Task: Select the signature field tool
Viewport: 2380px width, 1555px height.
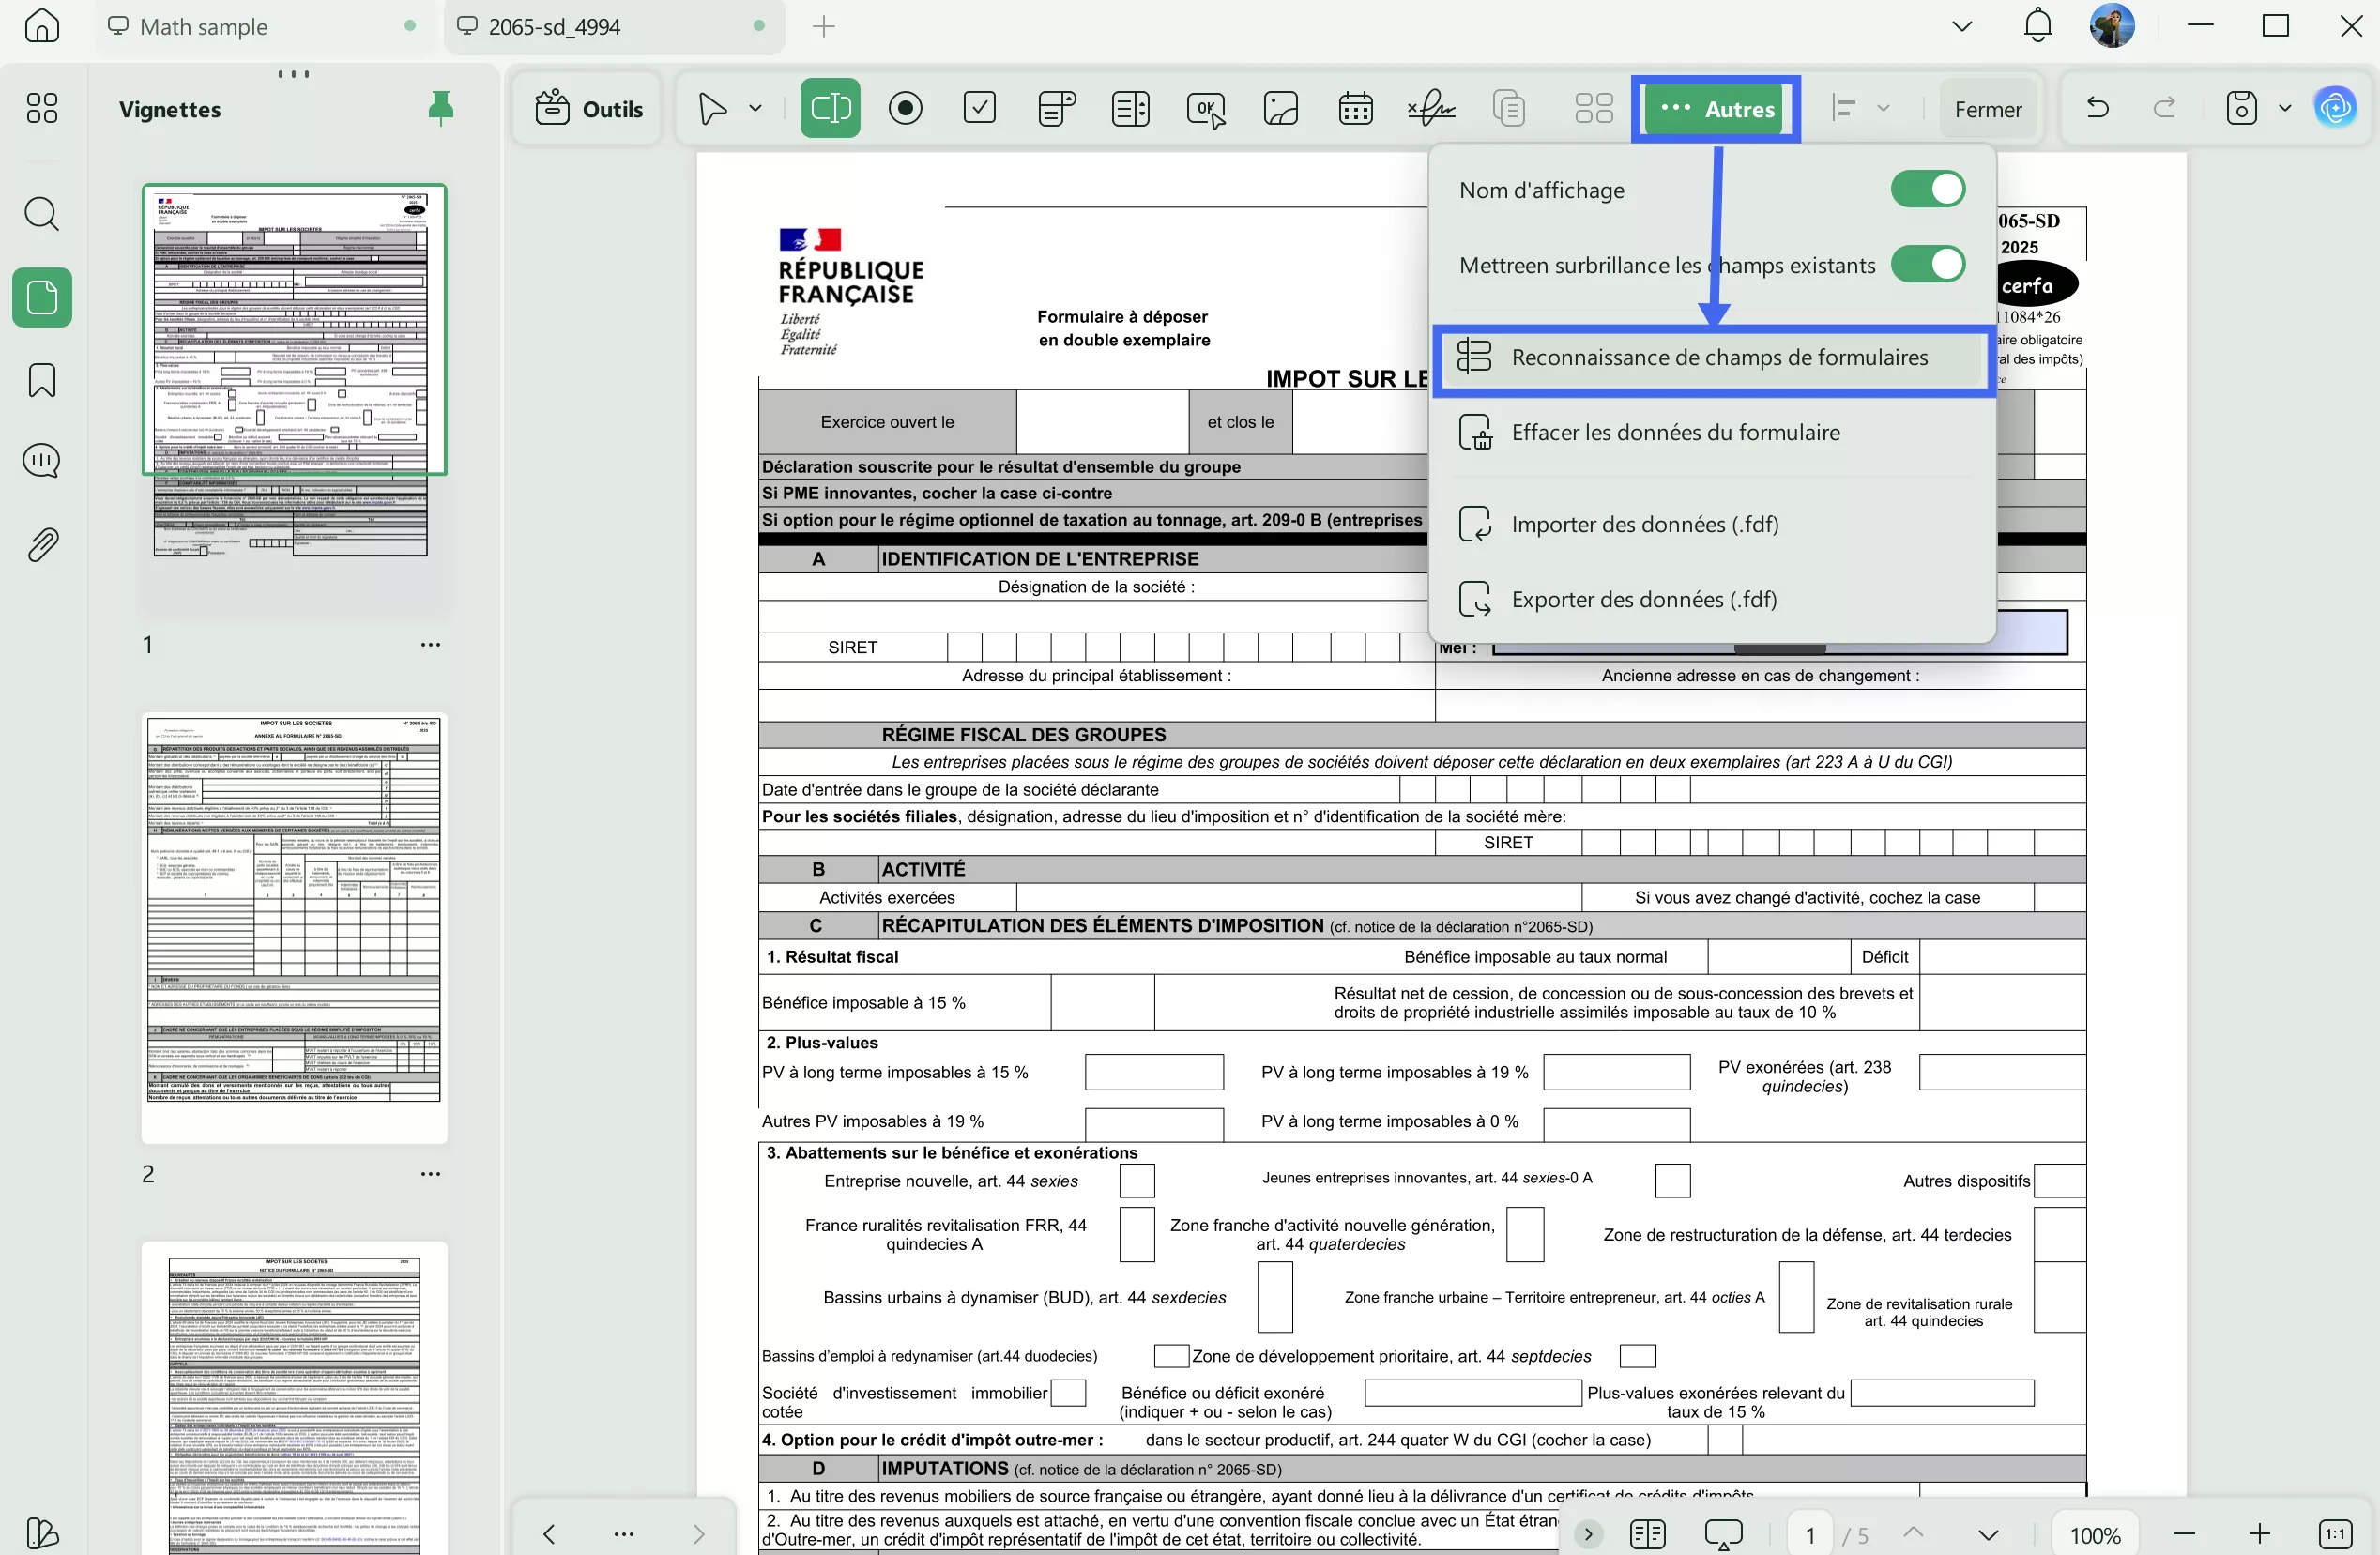Action: click(1430, 108)
